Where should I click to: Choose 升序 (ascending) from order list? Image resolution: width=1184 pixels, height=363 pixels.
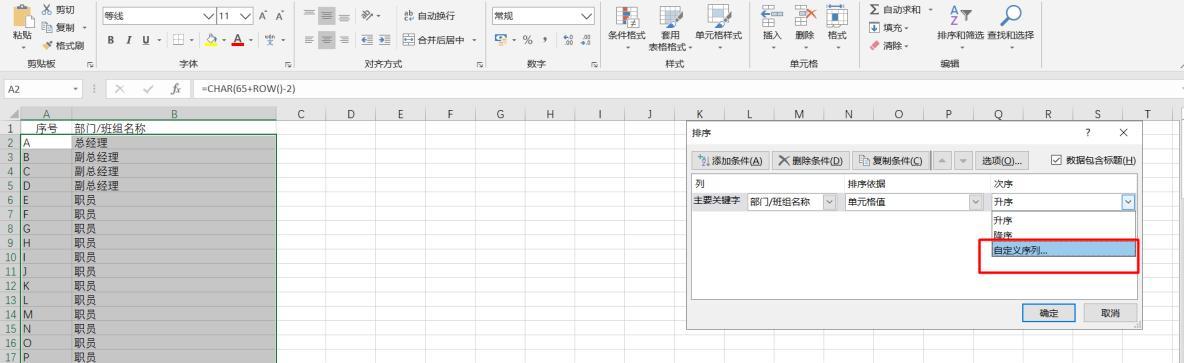1063,220
